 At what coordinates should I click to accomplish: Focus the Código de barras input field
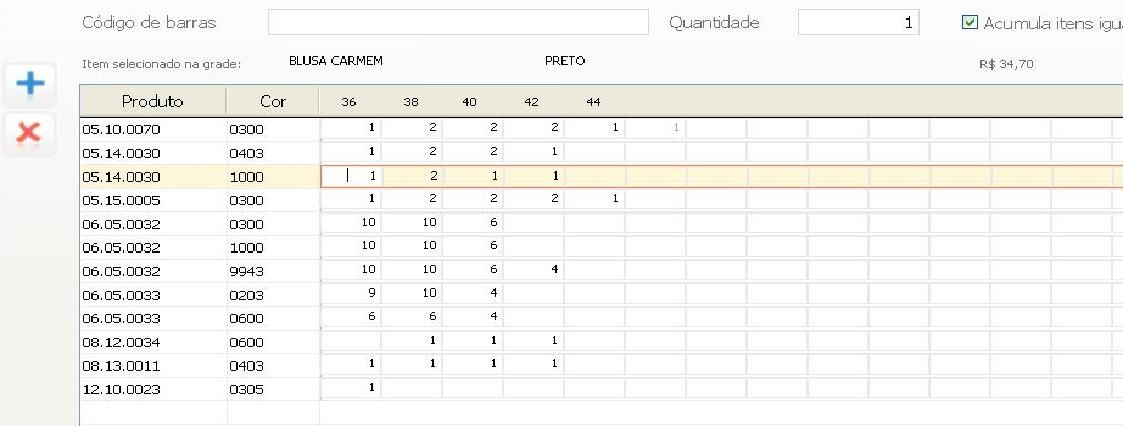(x=458, y=22)
